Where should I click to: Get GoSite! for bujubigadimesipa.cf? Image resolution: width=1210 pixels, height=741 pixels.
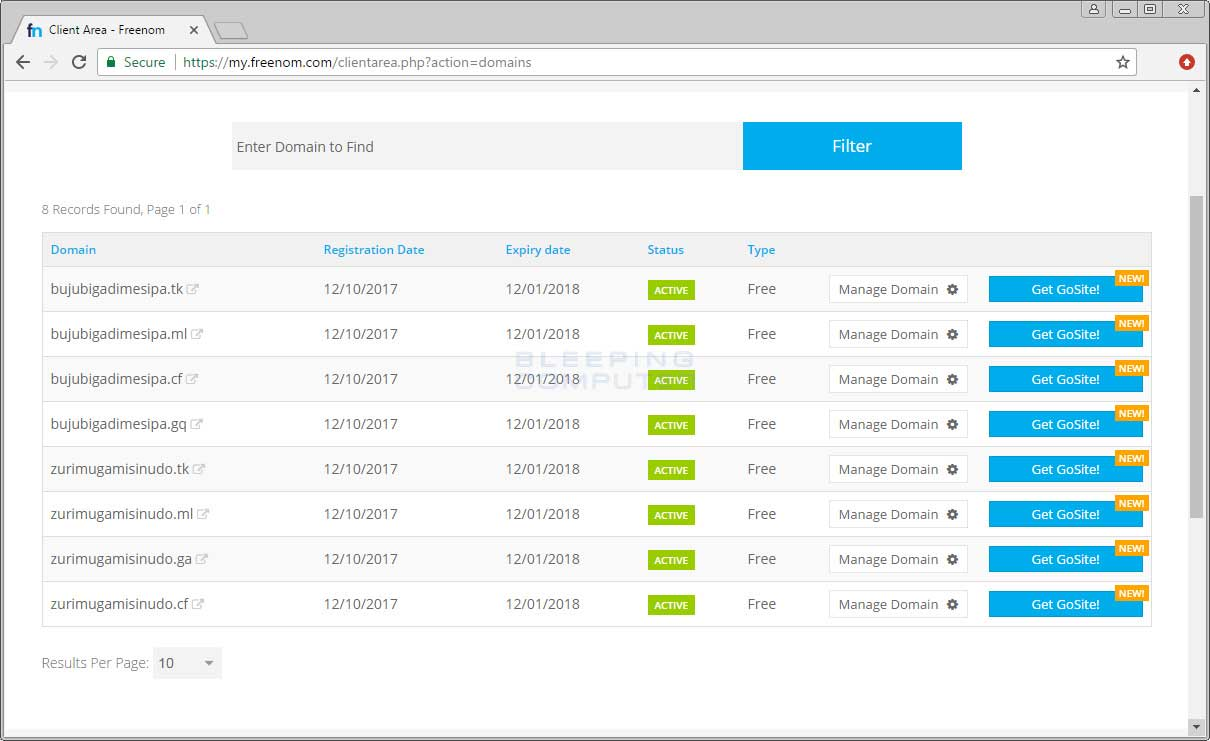click(x=1065, y=379)
